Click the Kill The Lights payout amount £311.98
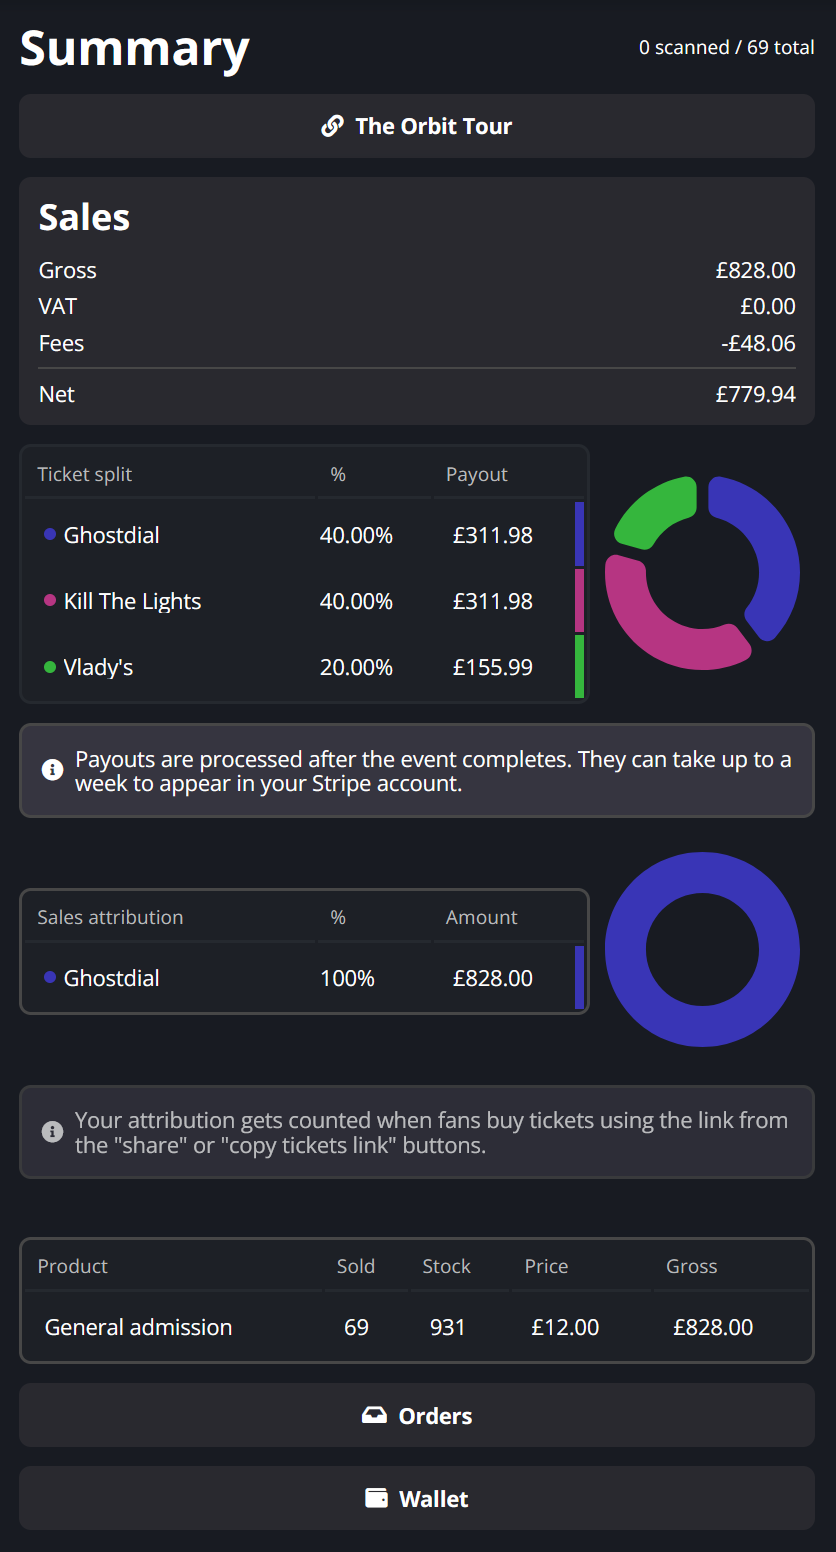This screenshot has height=1552, width=836. pyautogui.click(x=493, y=601)
